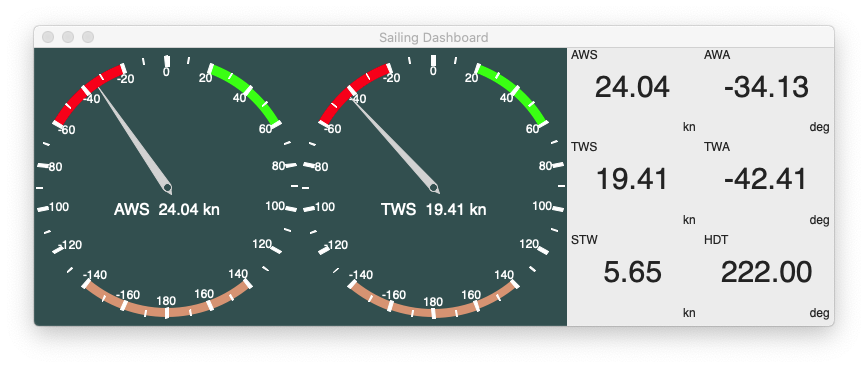
Task: Select the AWA -34.13 readout
Action: point(766,87)
